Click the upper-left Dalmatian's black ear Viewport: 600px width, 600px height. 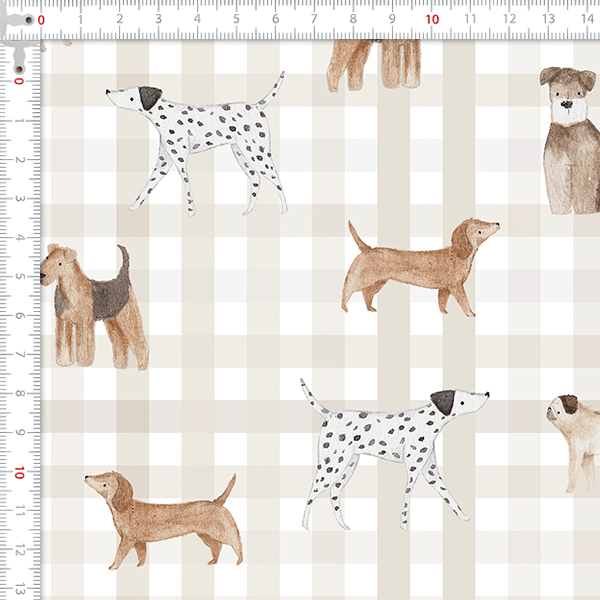coord(149,97)
